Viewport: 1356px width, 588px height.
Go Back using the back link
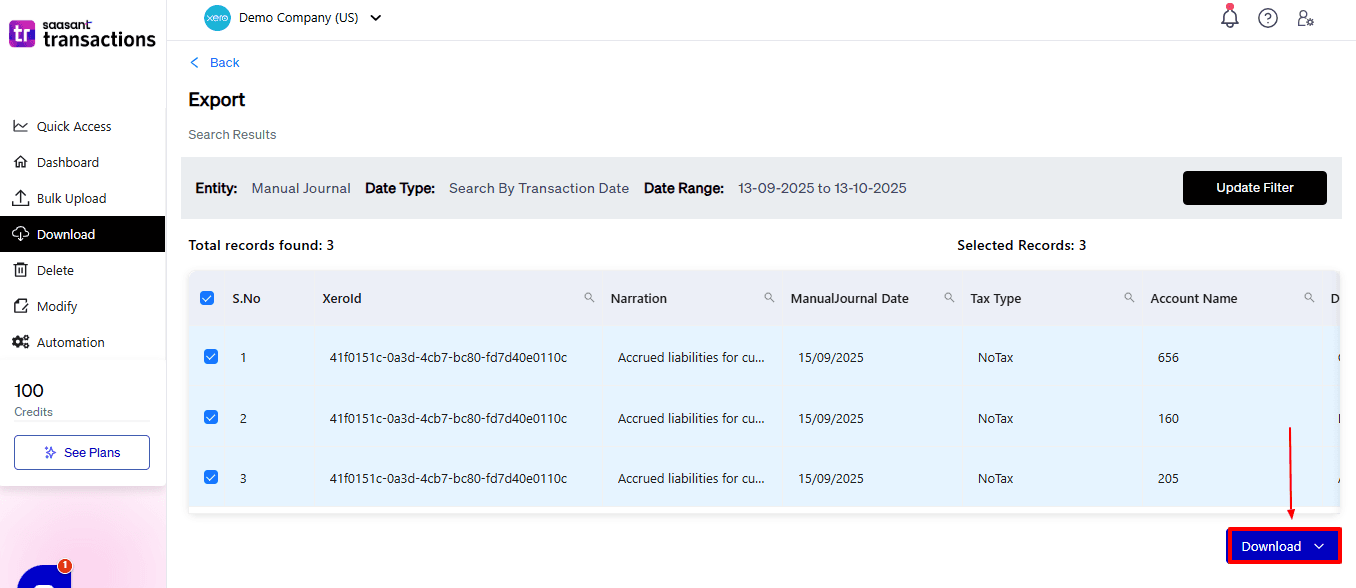tap(214, 62)
